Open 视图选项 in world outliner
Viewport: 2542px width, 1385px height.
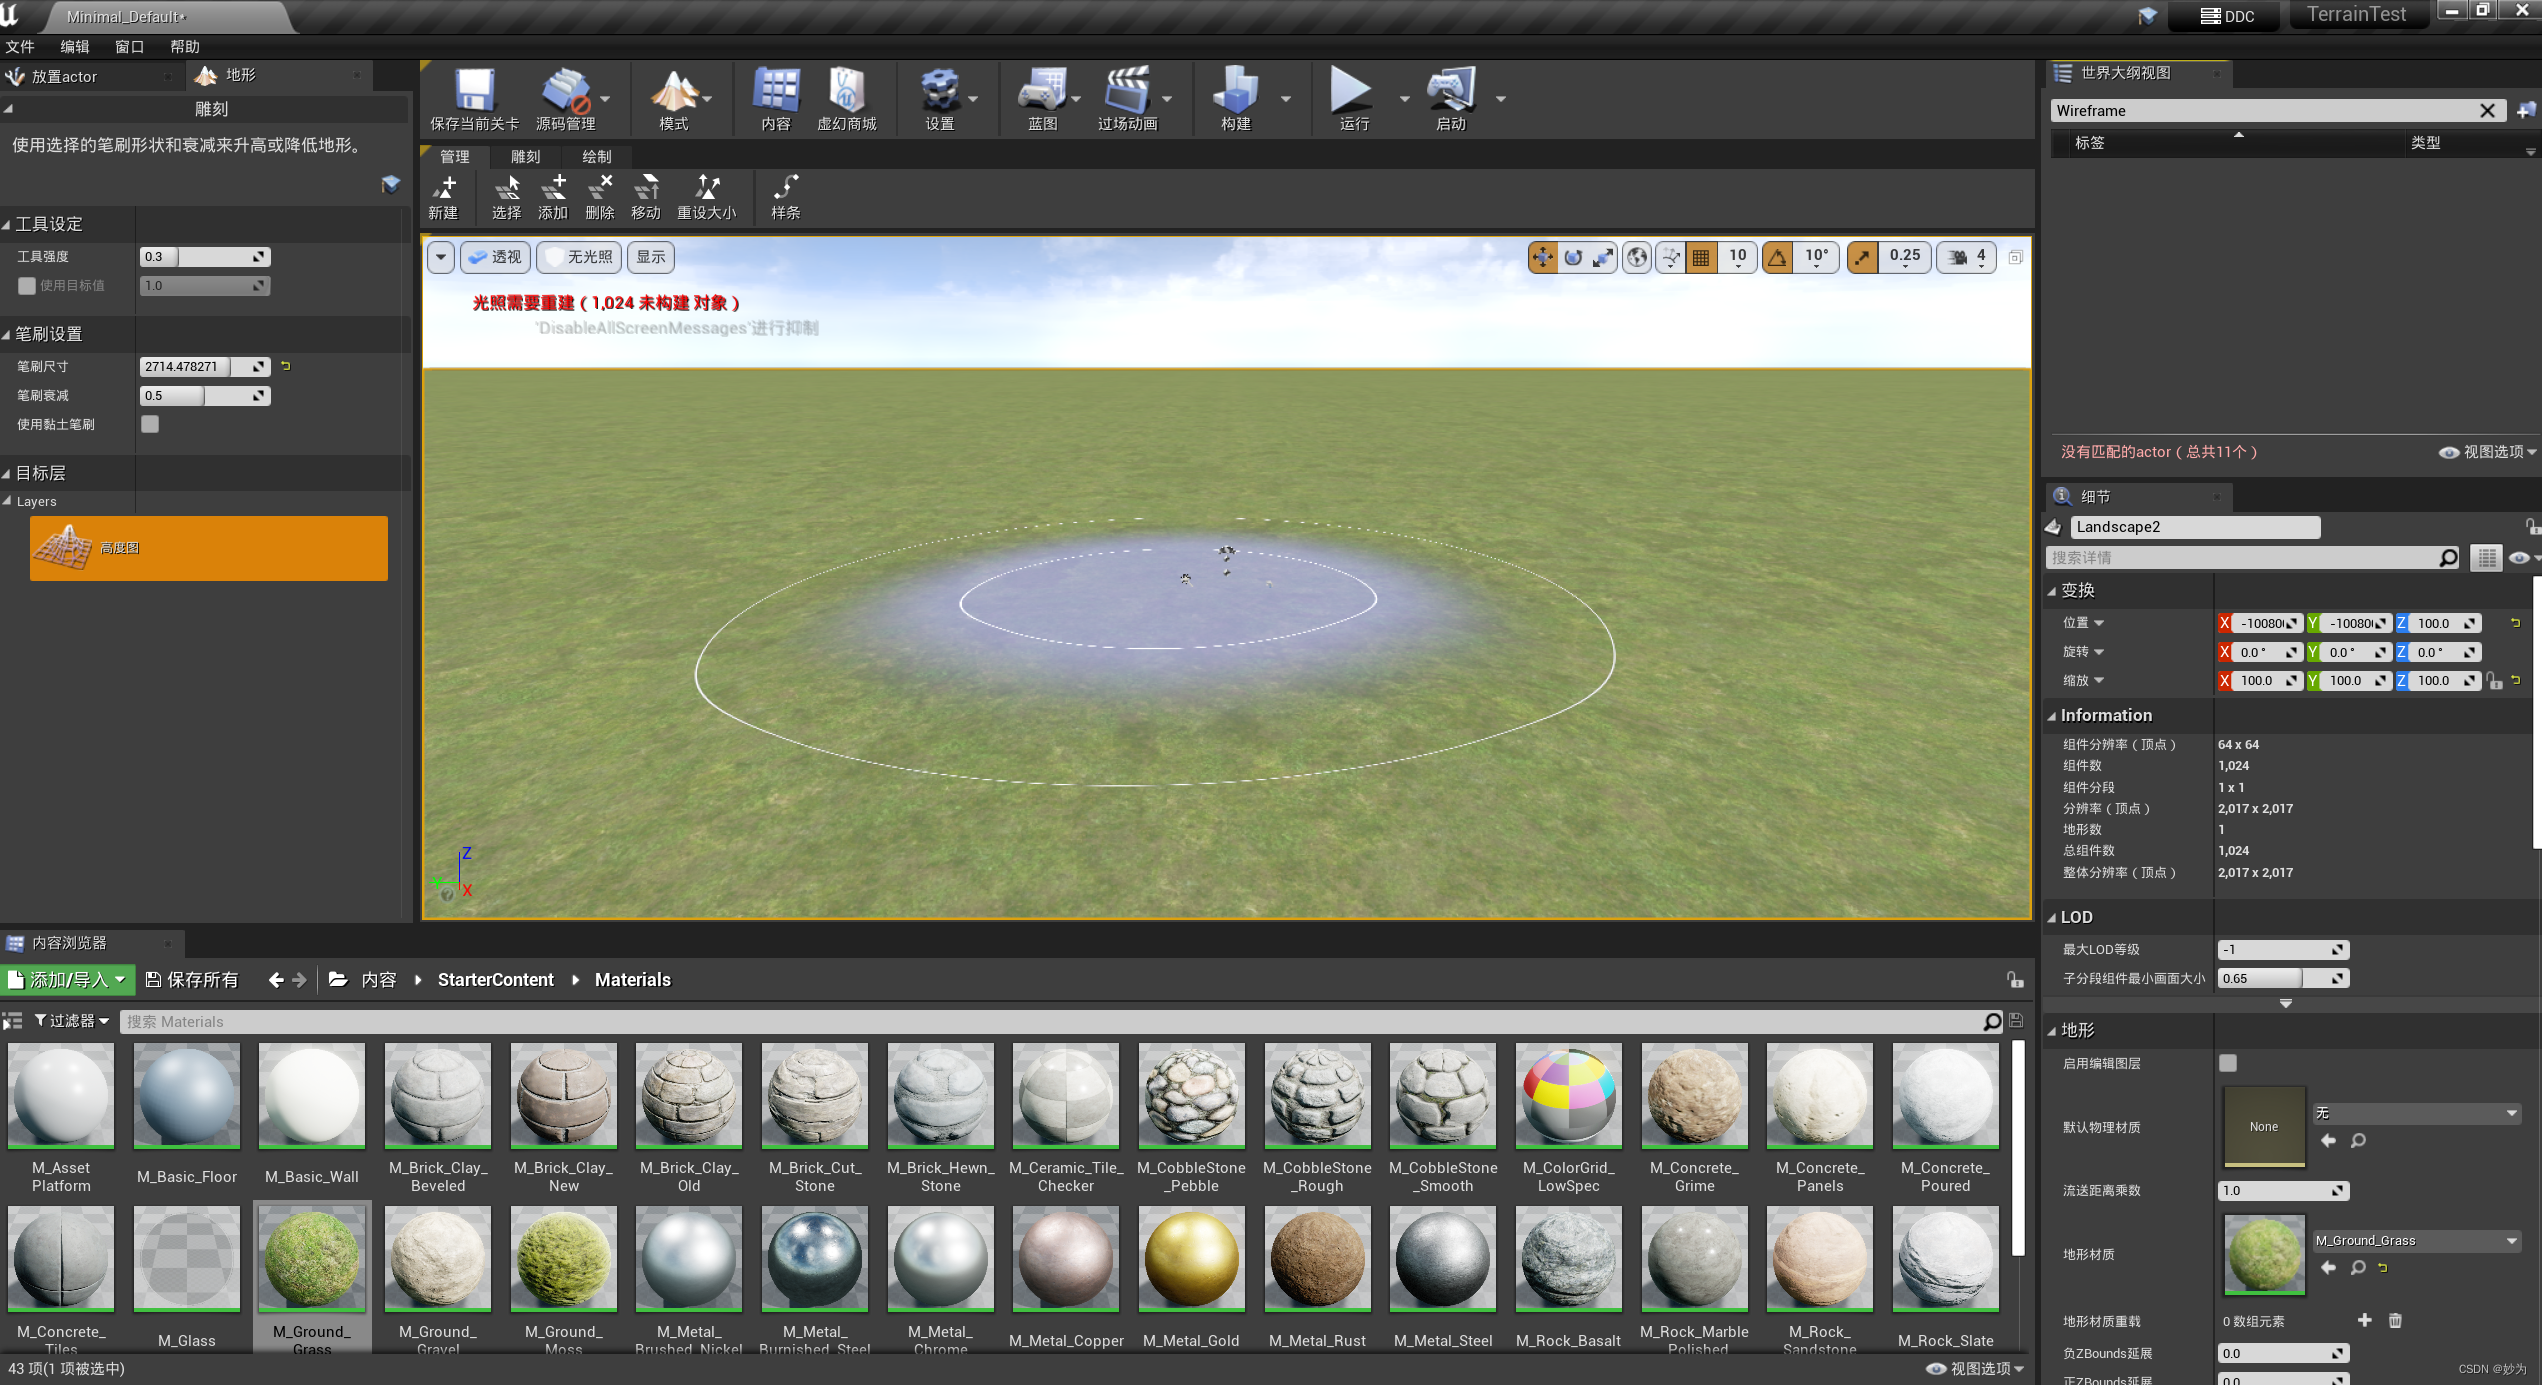point(2488,452)
